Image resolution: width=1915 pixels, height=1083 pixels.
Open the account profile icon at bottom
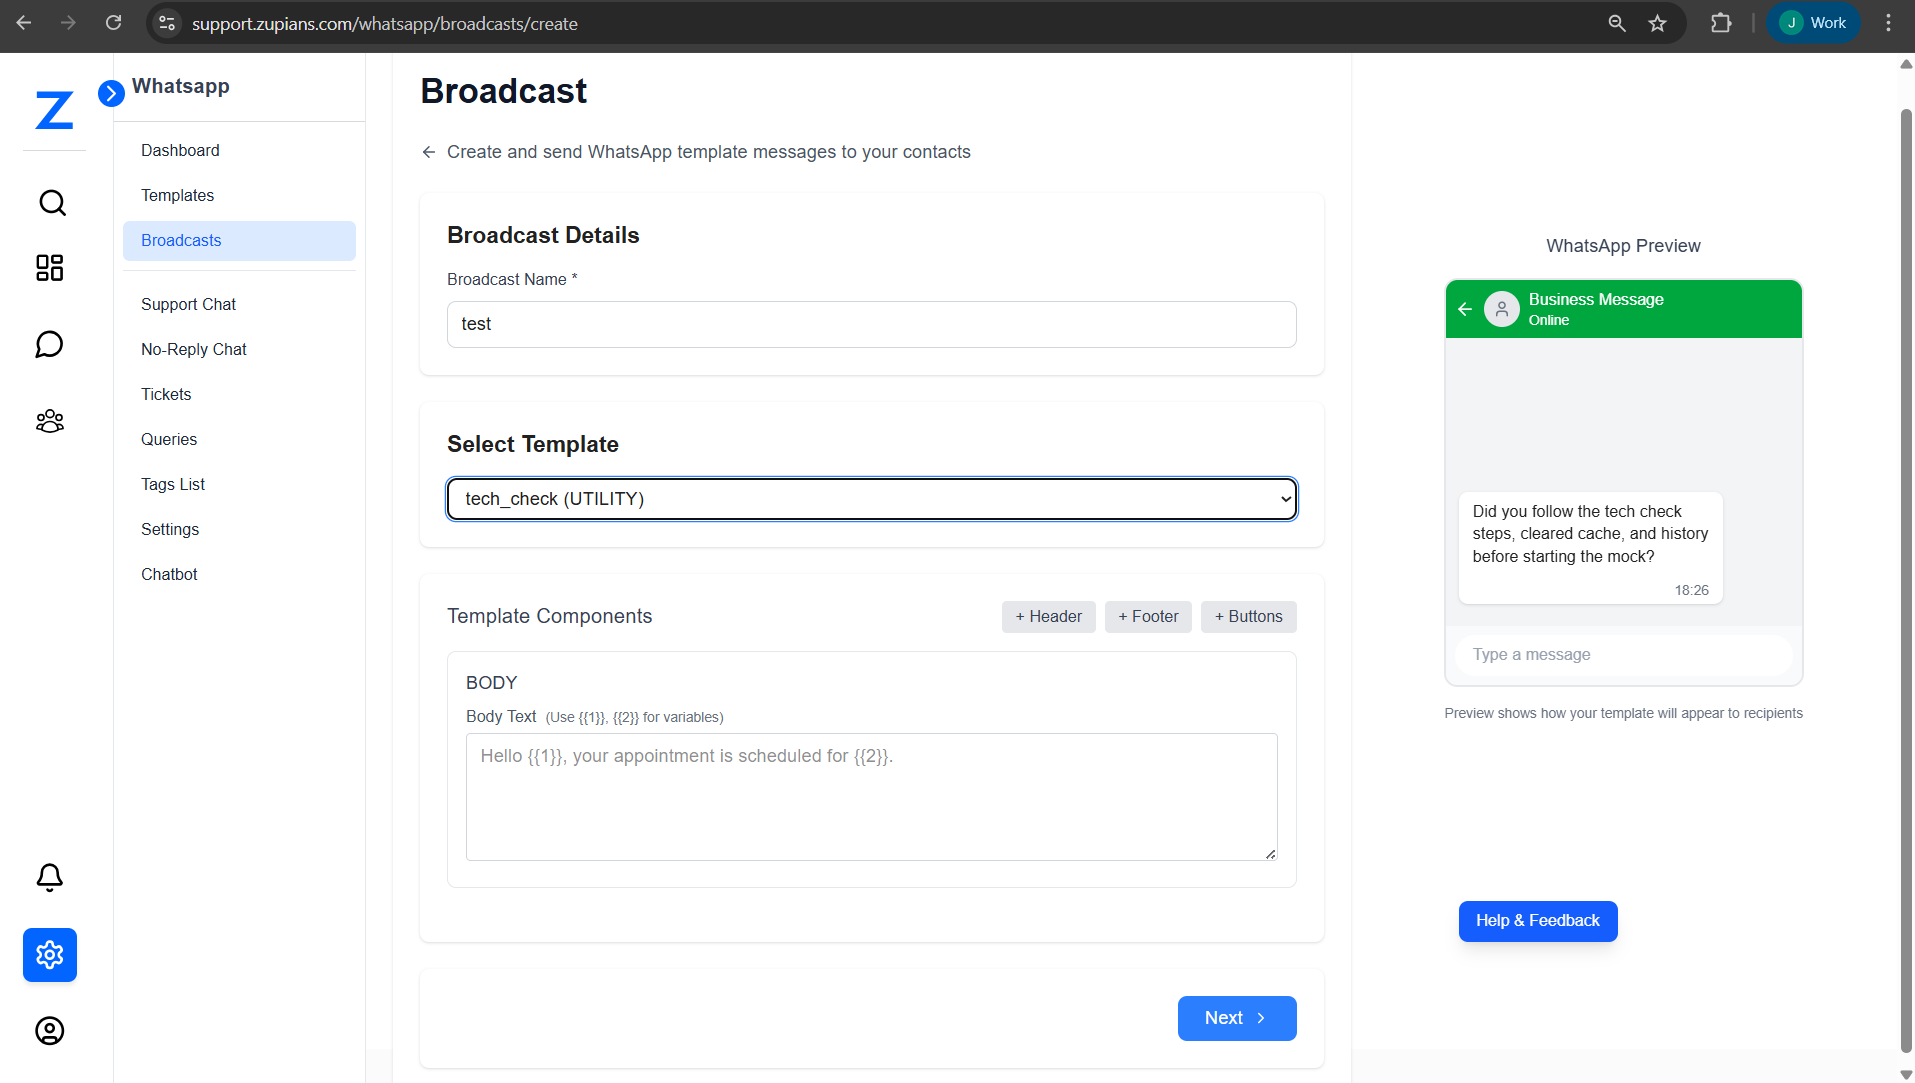pyautogui.click(x=49, y=1031)
